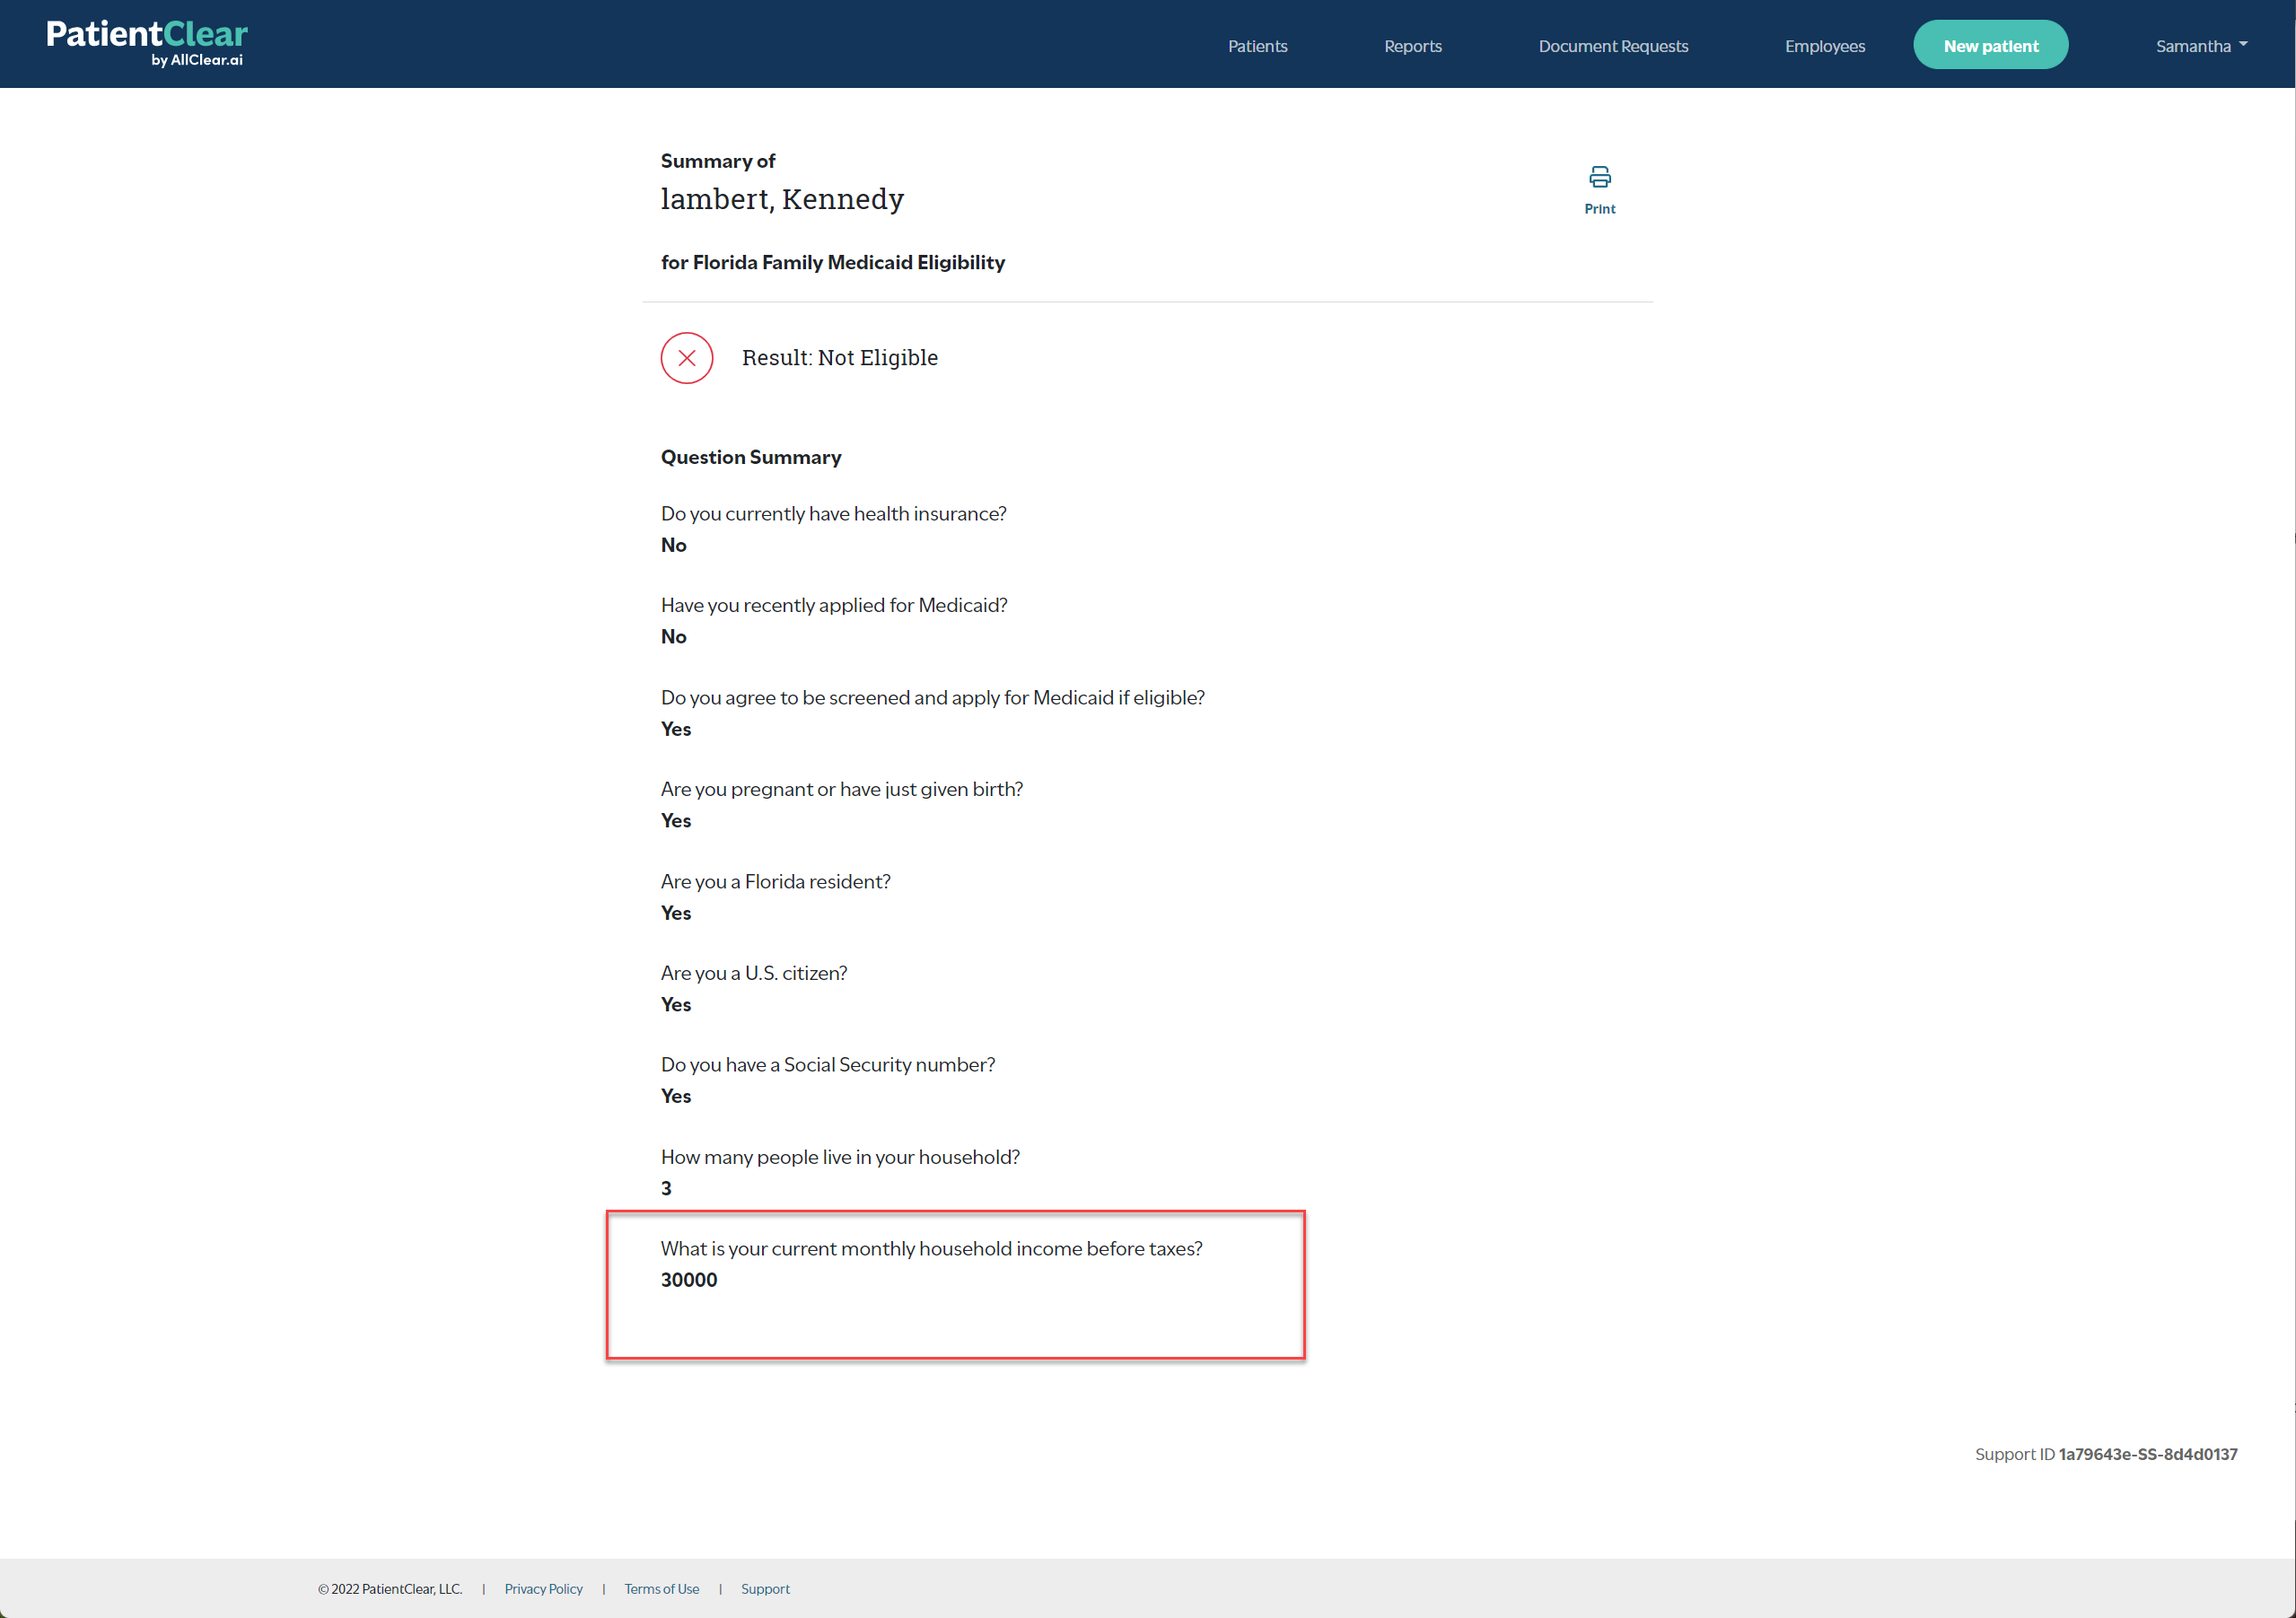Go to the Reports page

(1412, 46)
